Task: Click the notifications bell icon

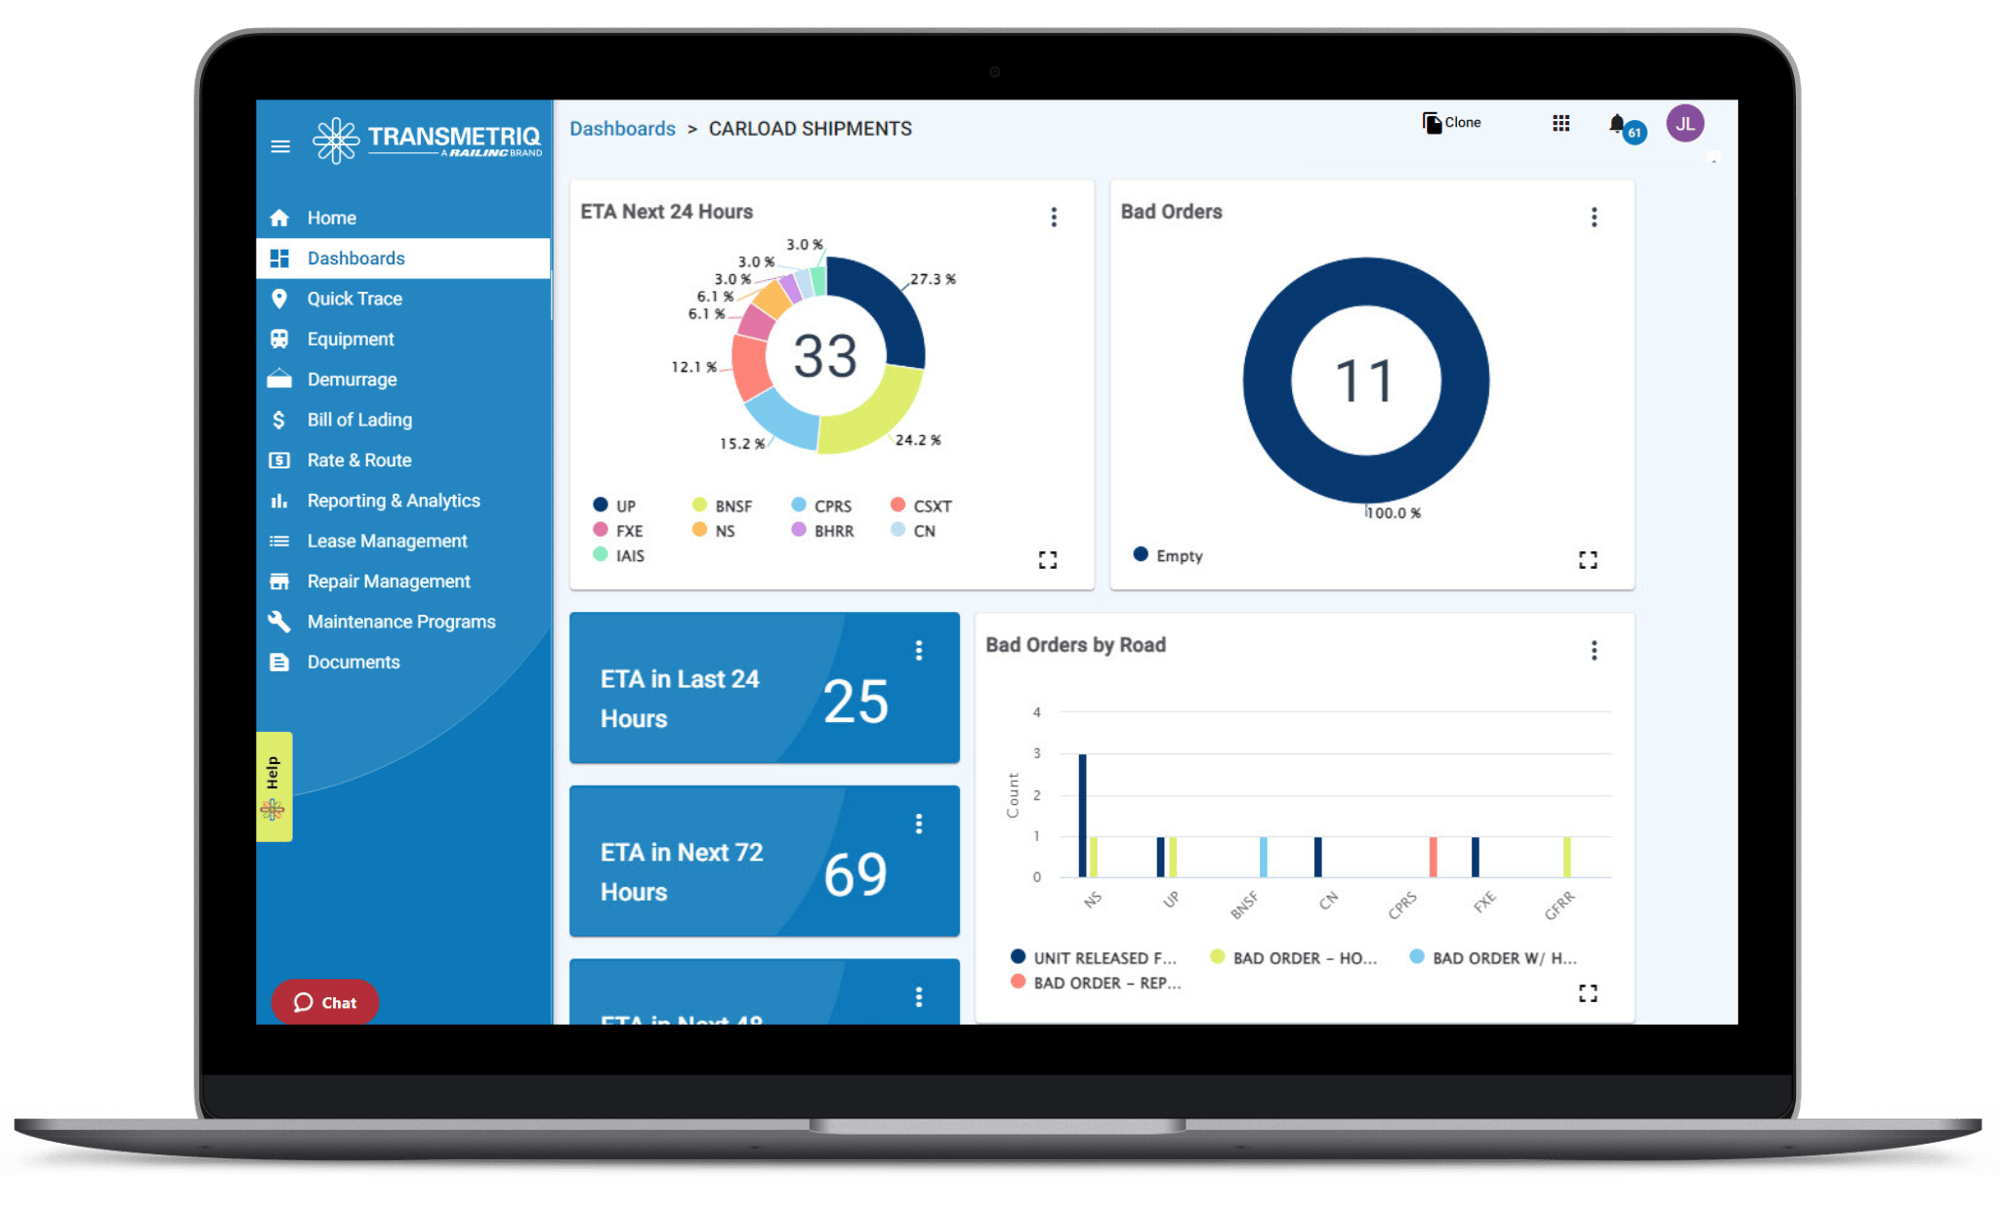Action: point(1614,124)
